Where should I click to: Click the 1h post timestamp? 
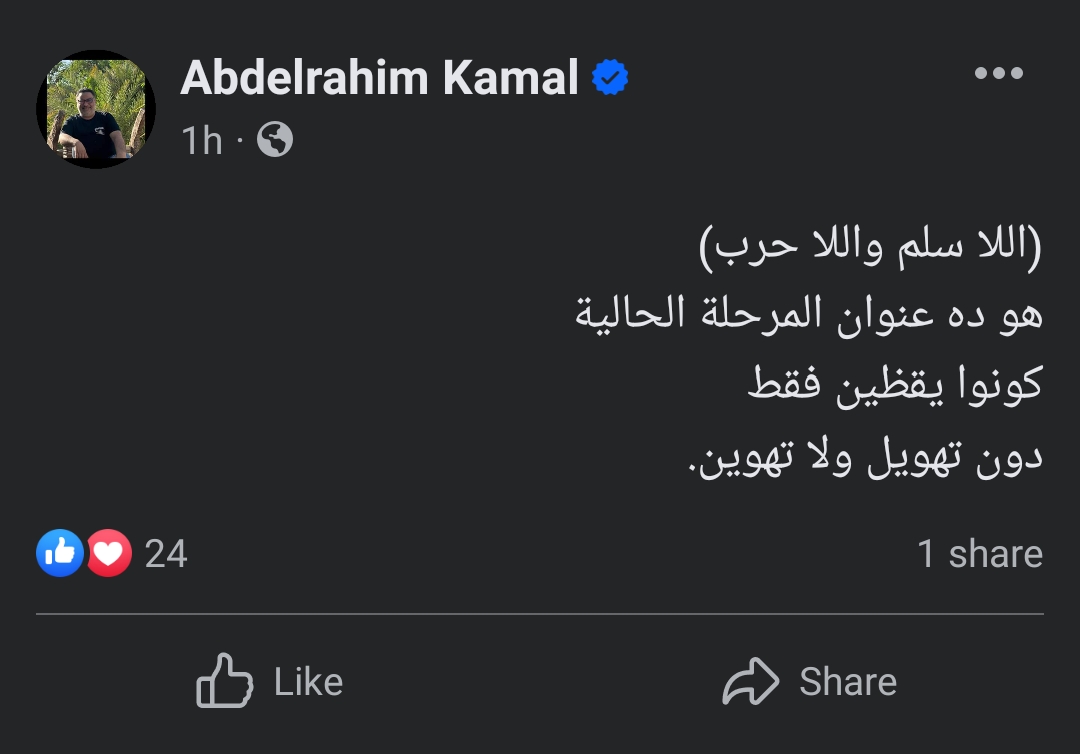[x=202, y=141]
